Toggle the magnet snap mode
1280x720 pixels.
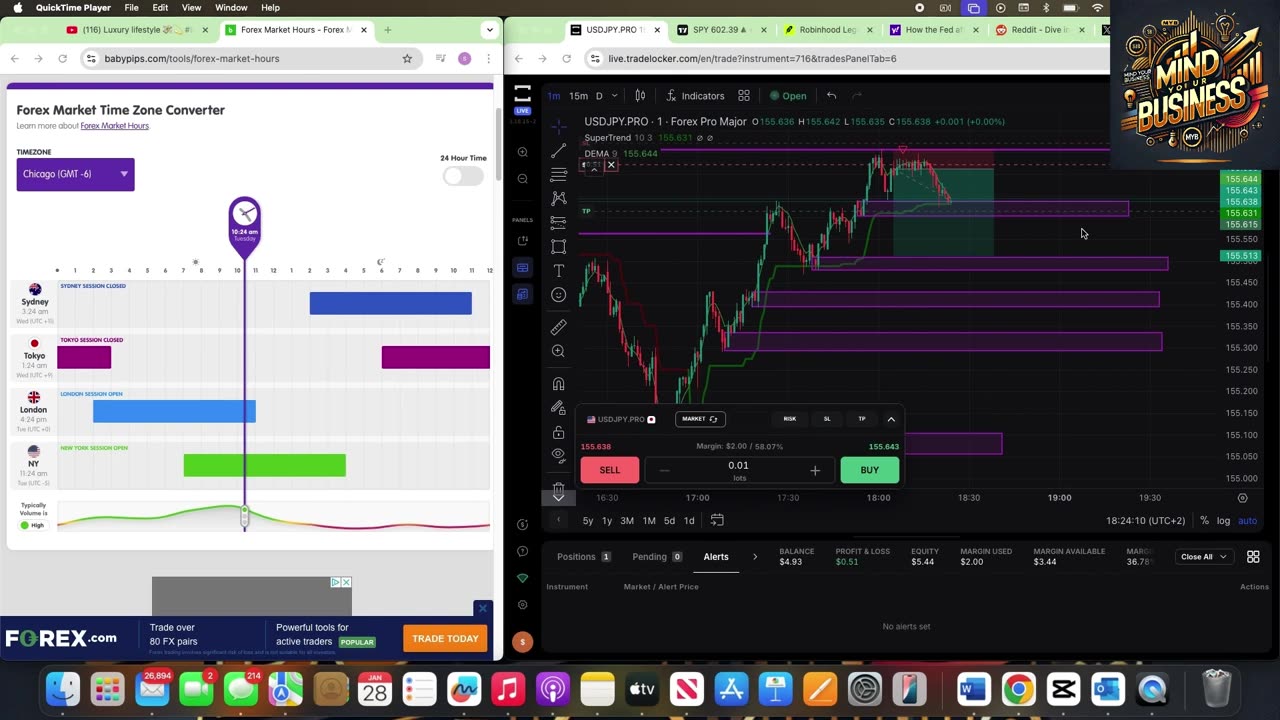(x=559, y=384)
